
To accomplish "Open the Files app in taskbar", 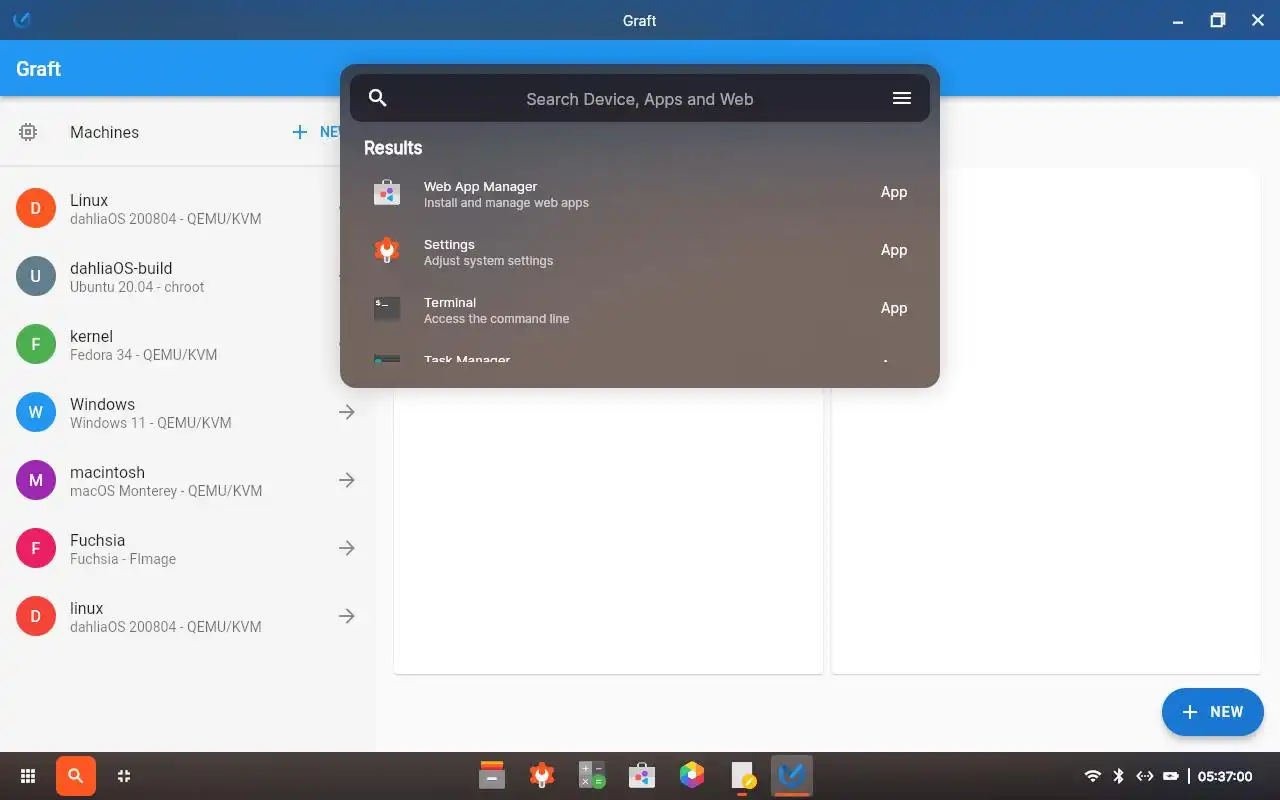I will click(x=492, y=775).
